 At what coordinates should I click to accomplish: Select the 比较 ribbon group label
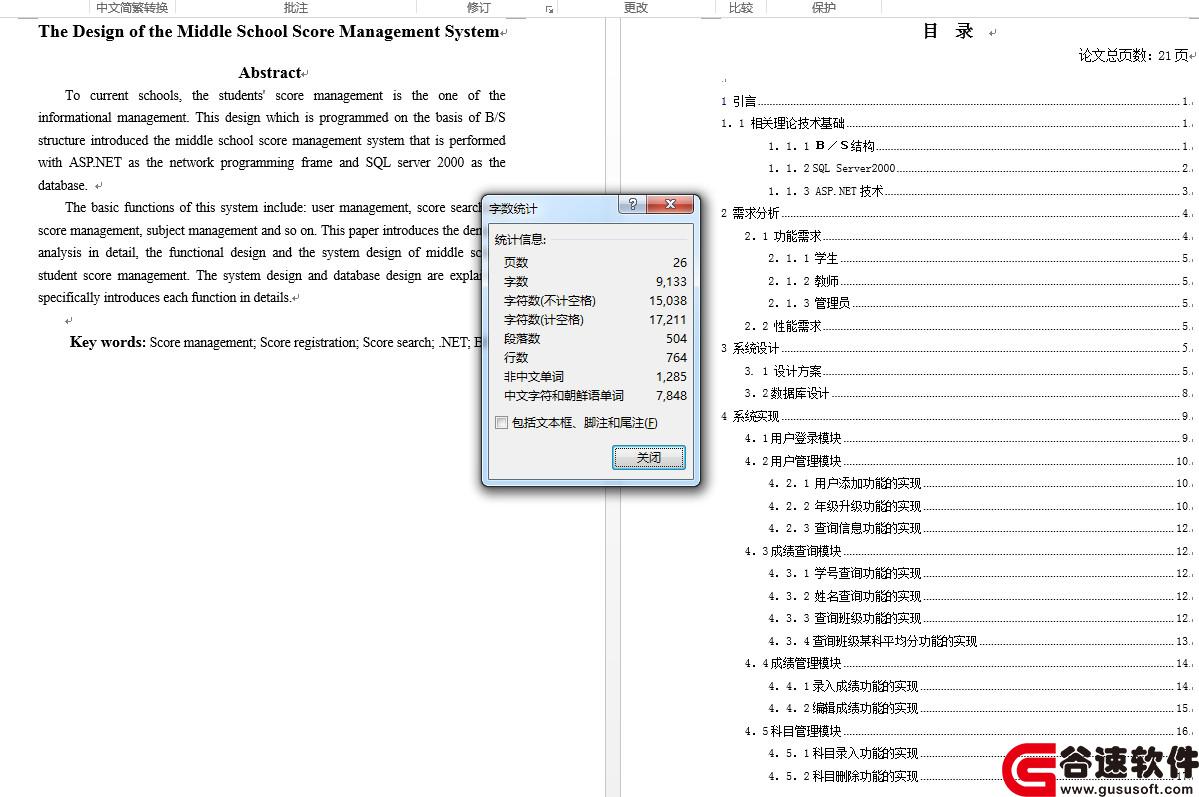(x=741, y=8)
